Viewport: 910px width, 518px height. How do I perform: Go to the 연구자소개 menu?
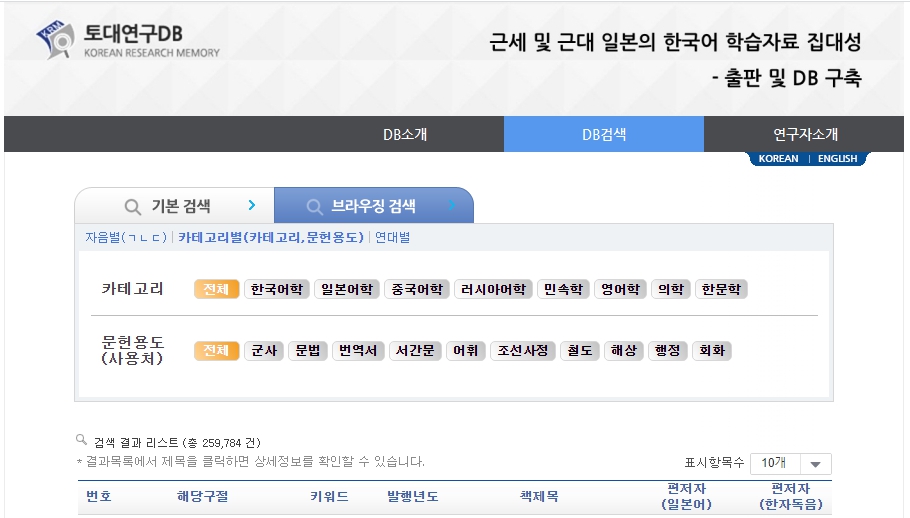[x=805, y=134]
